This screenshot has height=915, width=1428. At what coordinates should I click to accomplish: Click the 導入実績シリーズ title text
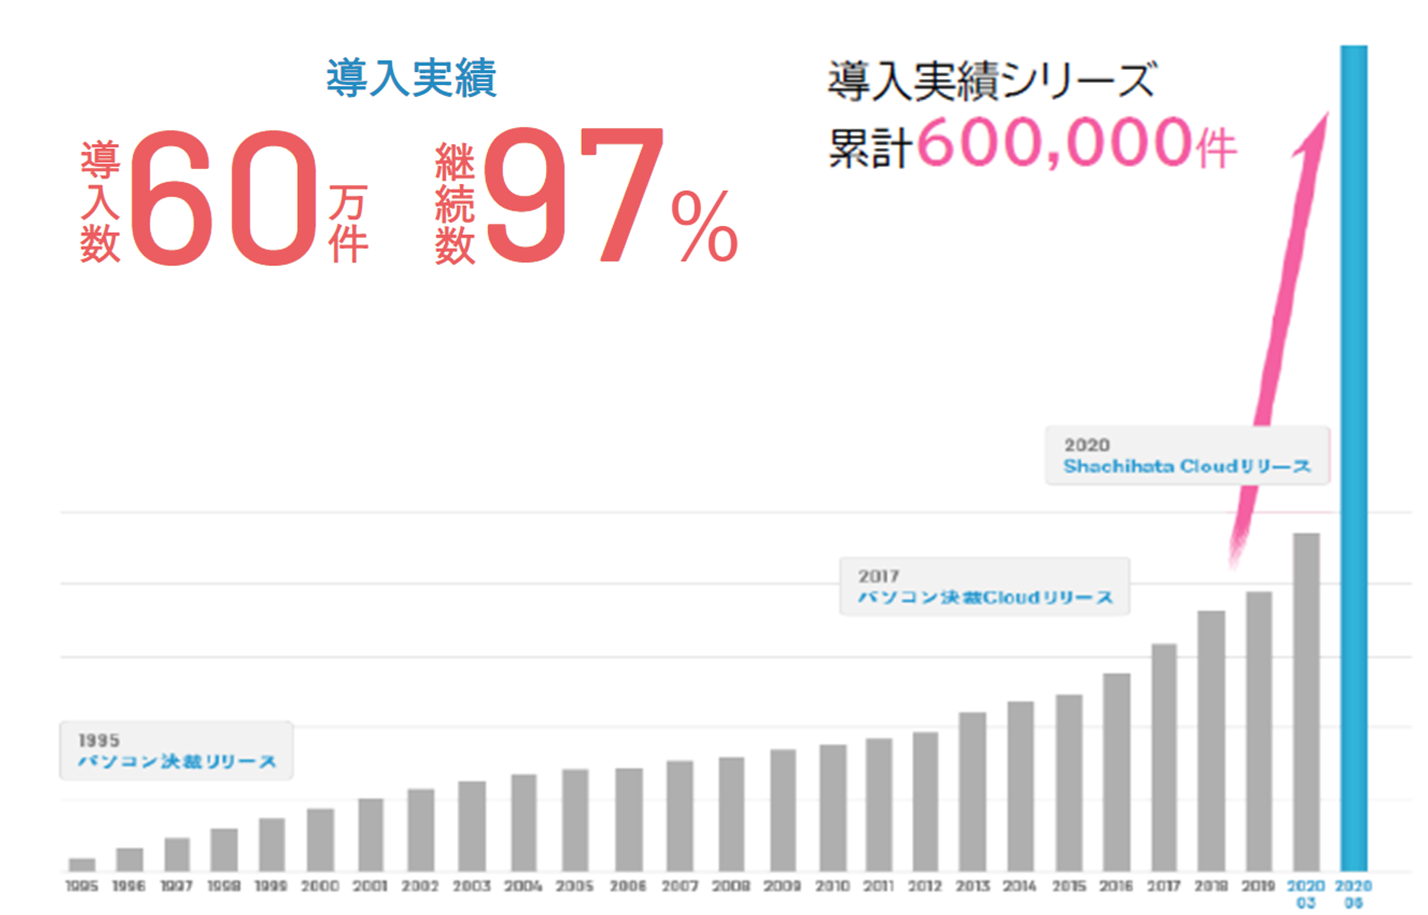pos(991,81)
